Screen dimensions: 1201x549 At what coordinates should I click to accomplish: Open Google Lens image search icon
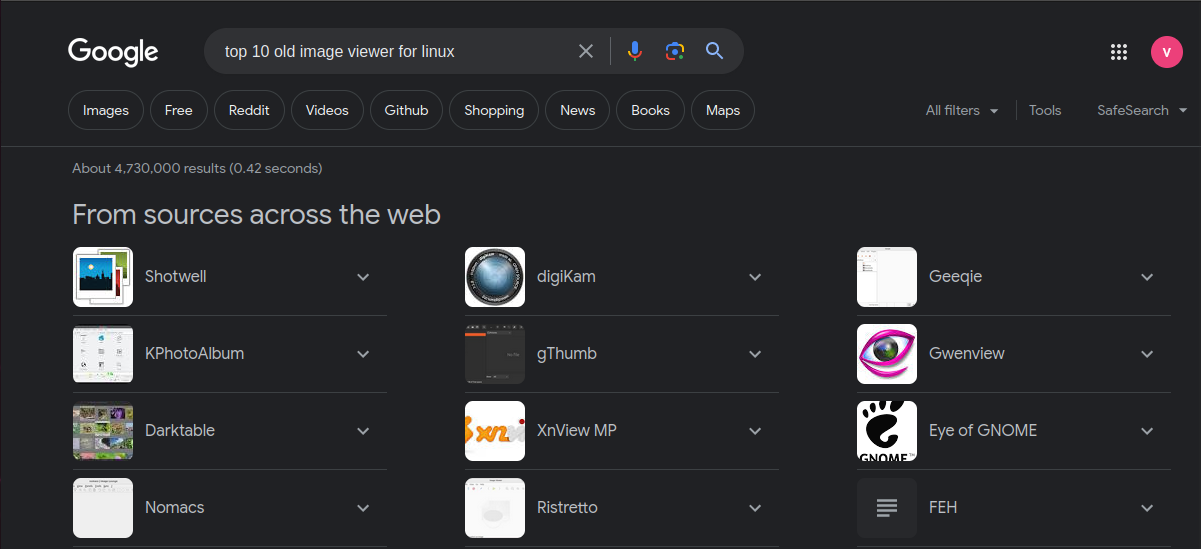[x=674, y=51]
